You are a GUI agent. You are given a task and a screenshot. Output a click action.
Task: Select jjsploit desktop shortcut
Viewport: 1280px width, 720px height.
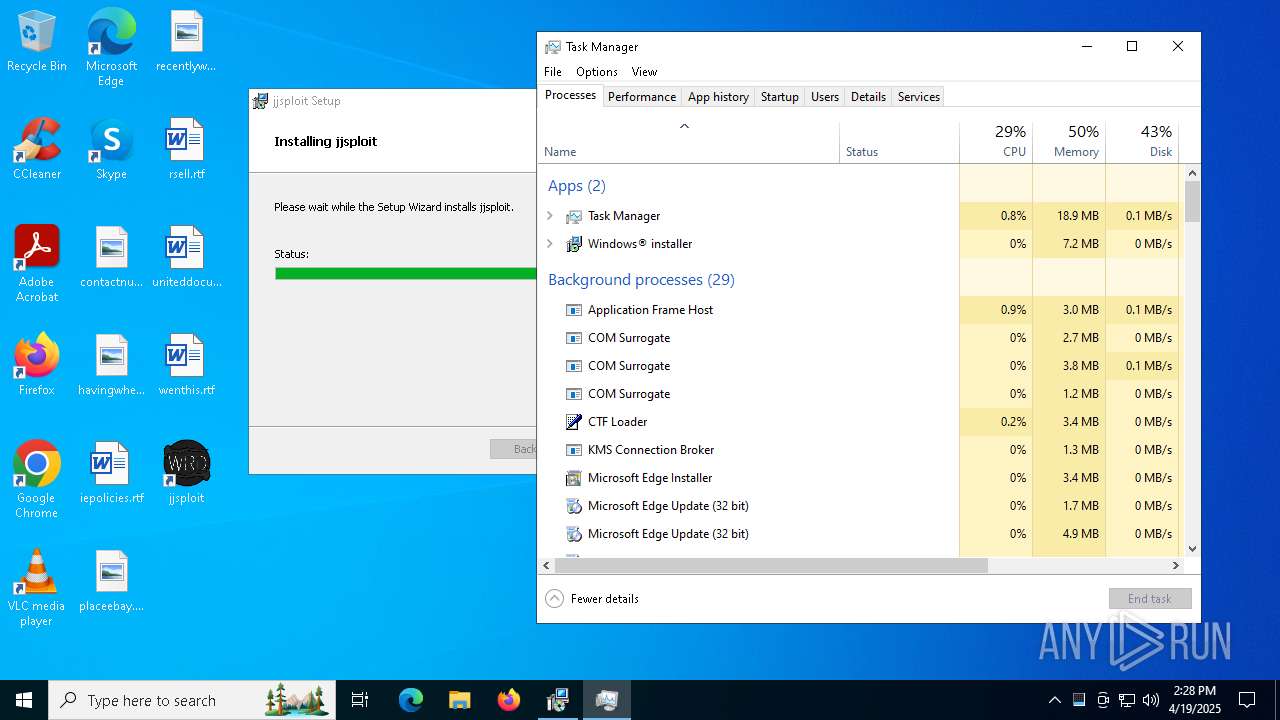[x=186, y=472]
